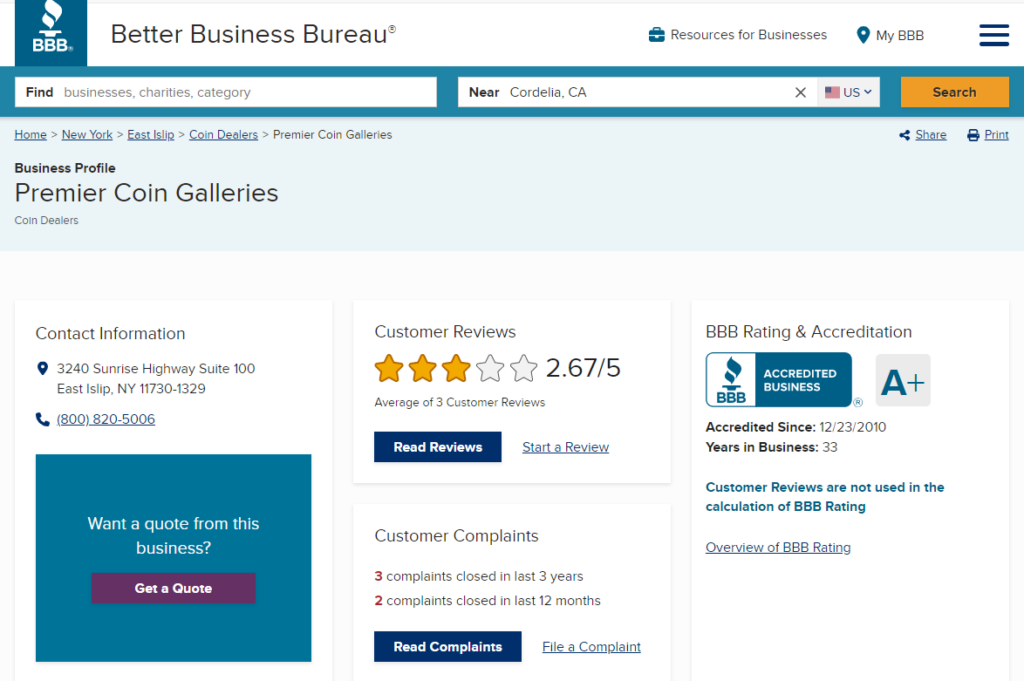The width and height of the screenshot is (1024, 681).
Task: Click Read Complaints button
Action: 447,647
